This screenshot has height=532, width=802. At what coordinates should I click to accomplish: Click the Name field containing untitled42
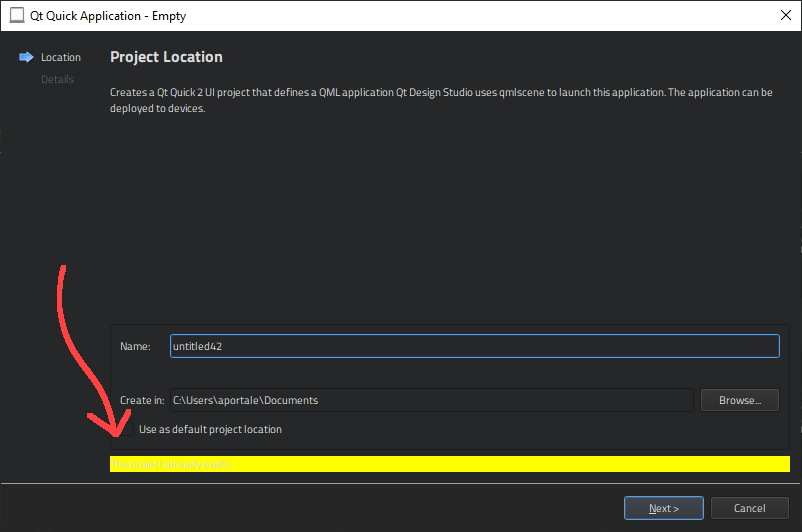coord(475,346)
